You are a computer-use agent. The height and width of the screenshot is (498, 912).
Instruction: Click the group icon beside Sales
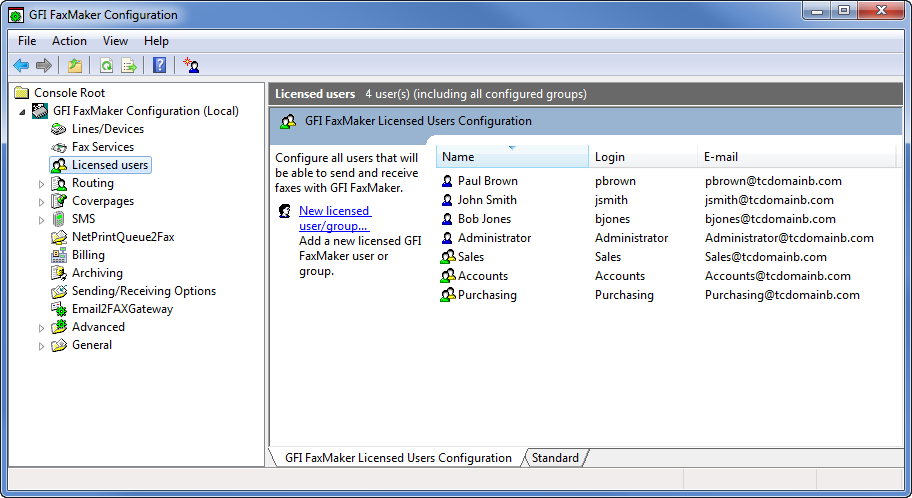pyautogui.click(x=447, y=257)
